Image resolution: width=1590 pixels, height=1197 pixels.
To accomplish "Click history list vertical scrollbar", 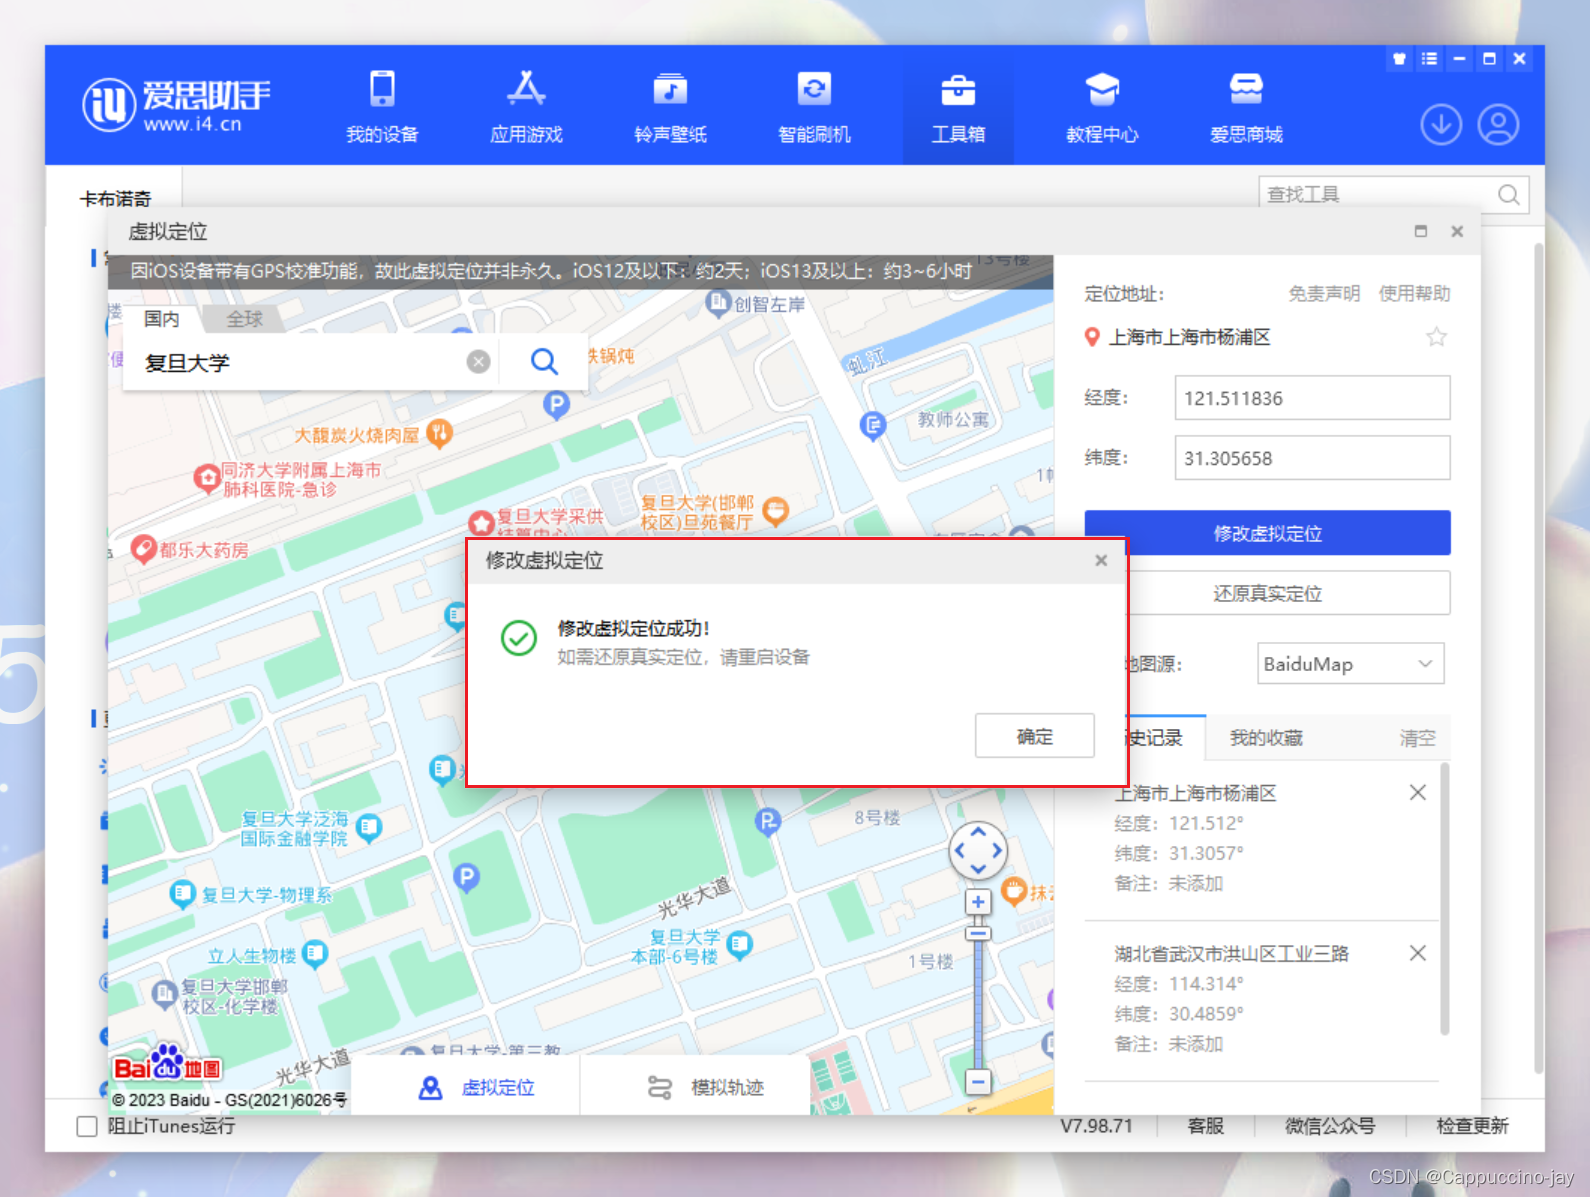I will coord(1444,900).
